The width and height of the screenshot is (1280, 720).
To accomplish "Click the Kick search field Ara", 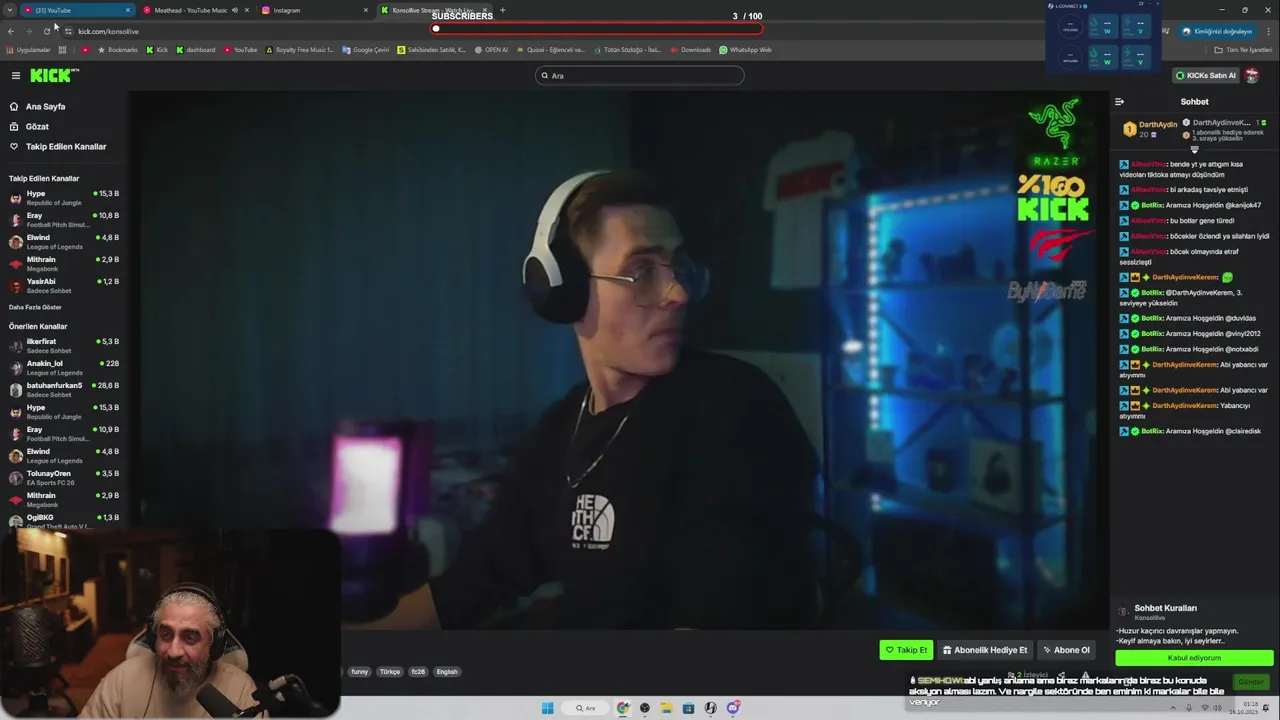I will 640,75.
